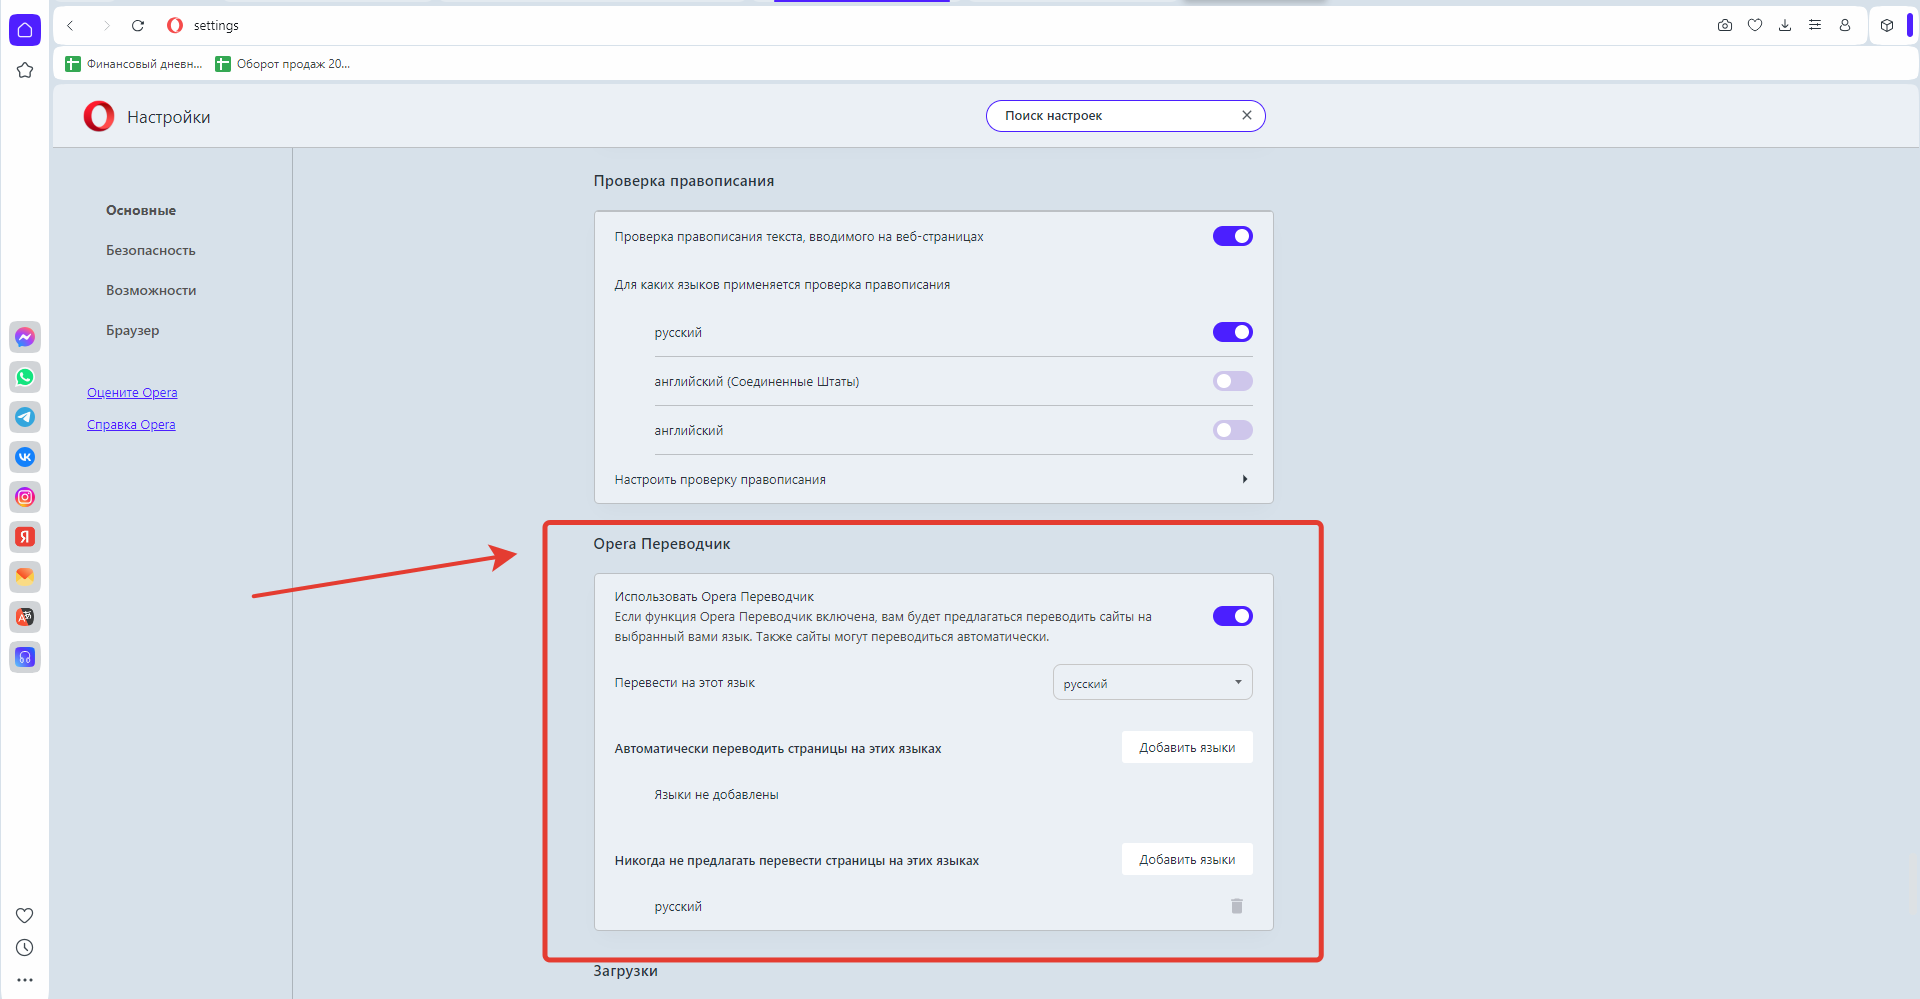This screenshot has height=999, width=1920.
Task: Go back with the browser back arrow
Action: [x=71, y=26]
